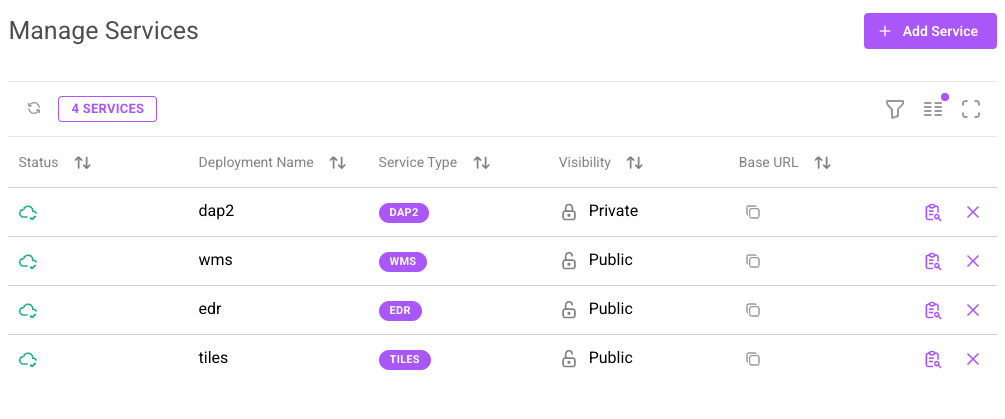
Task: Sort by Visibility column arrows
Action: click(634, 163)
